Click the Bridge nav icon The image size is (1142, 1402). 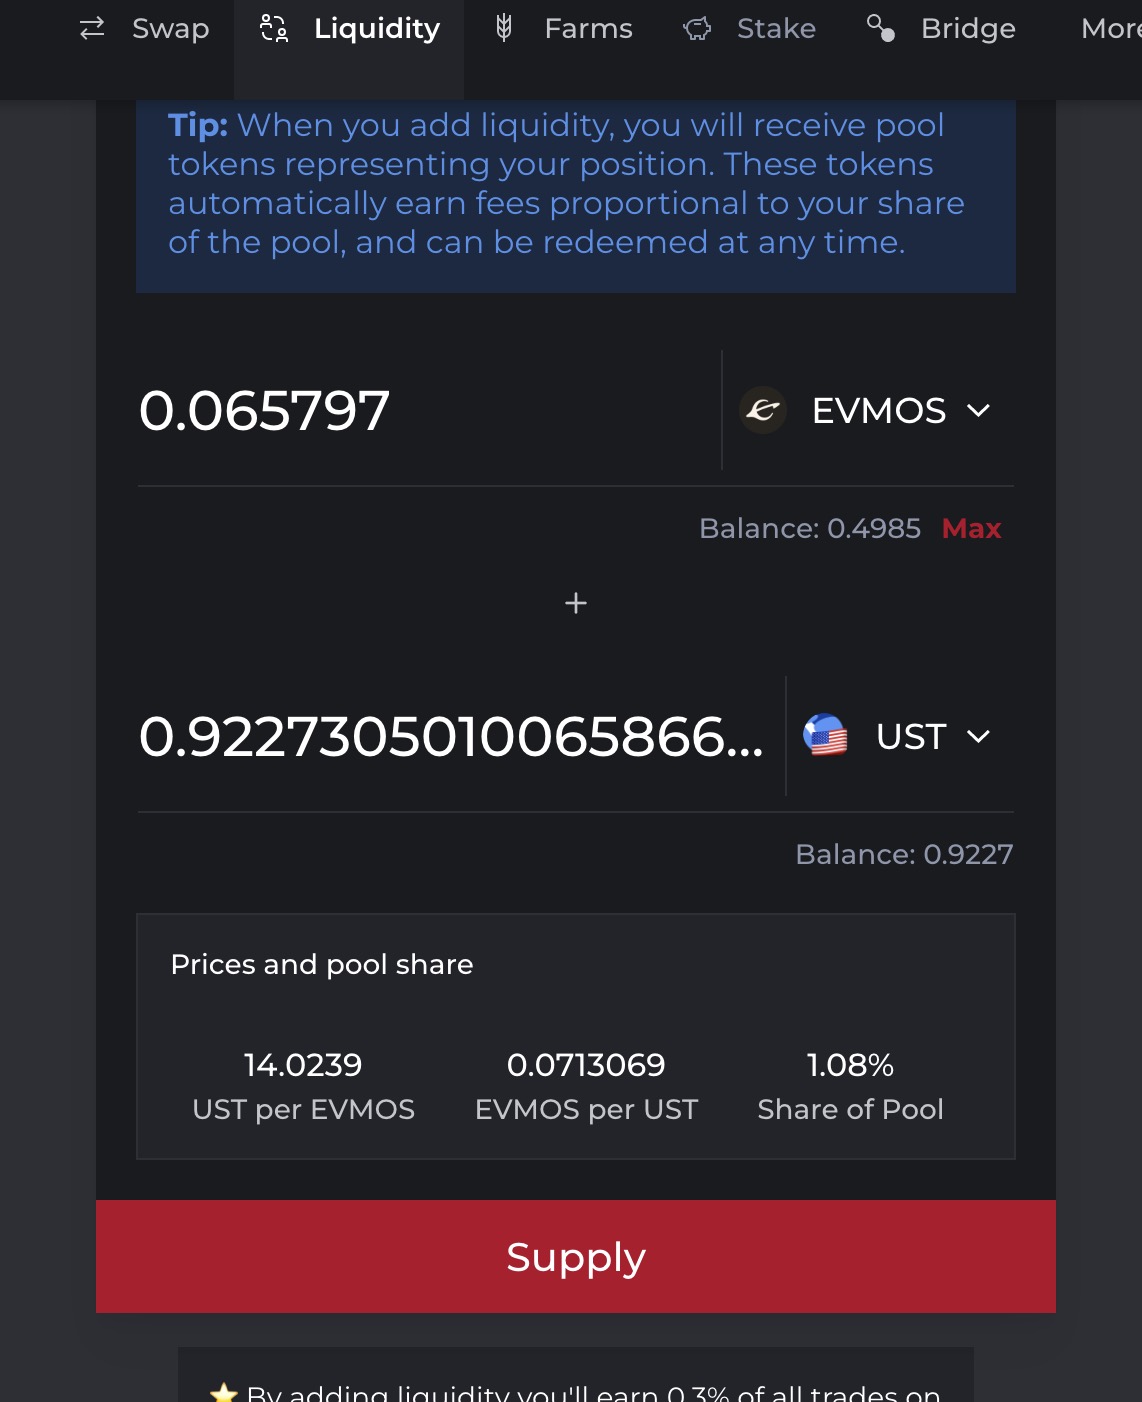[881, 28]
